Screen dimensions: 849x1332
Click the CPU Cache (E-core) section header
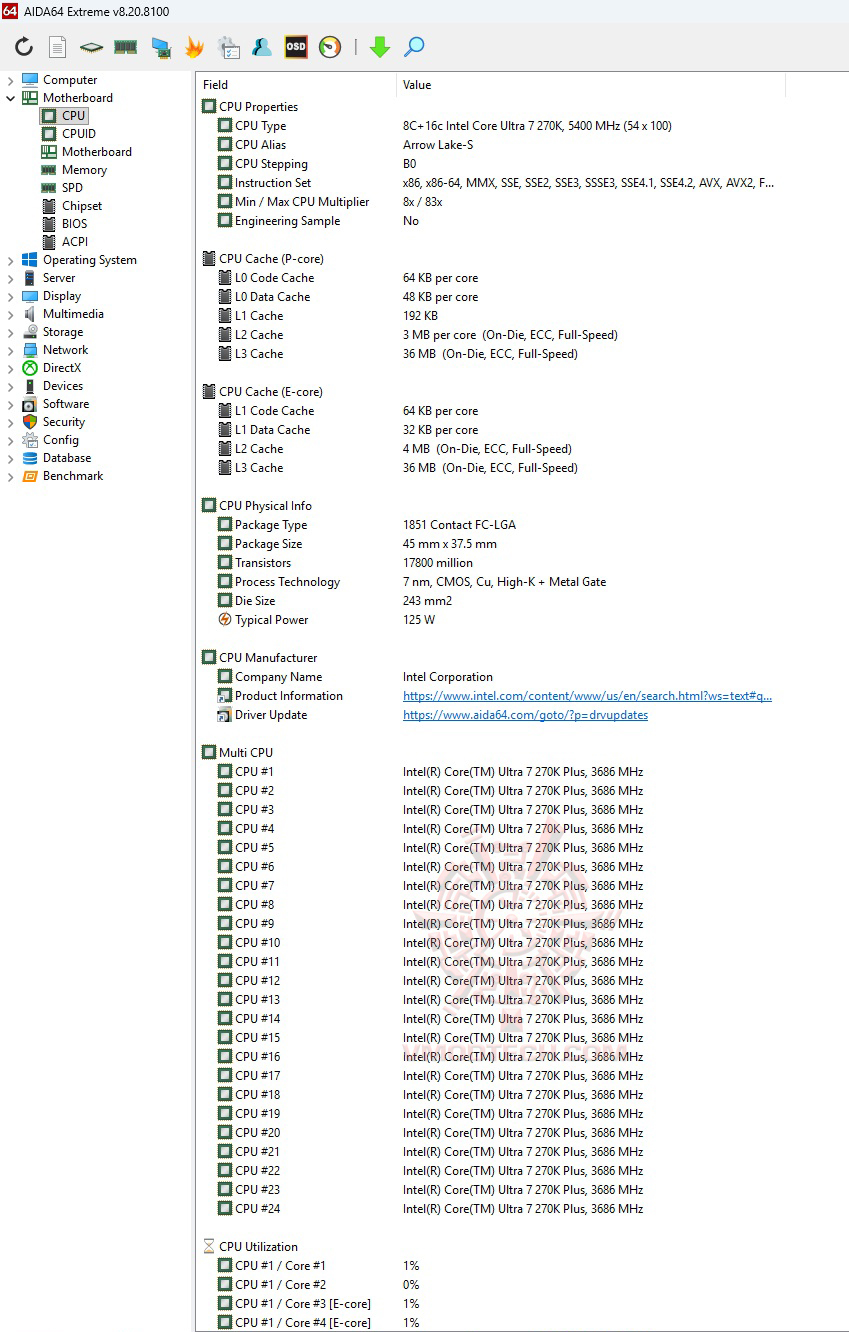(x=262, y=392)
